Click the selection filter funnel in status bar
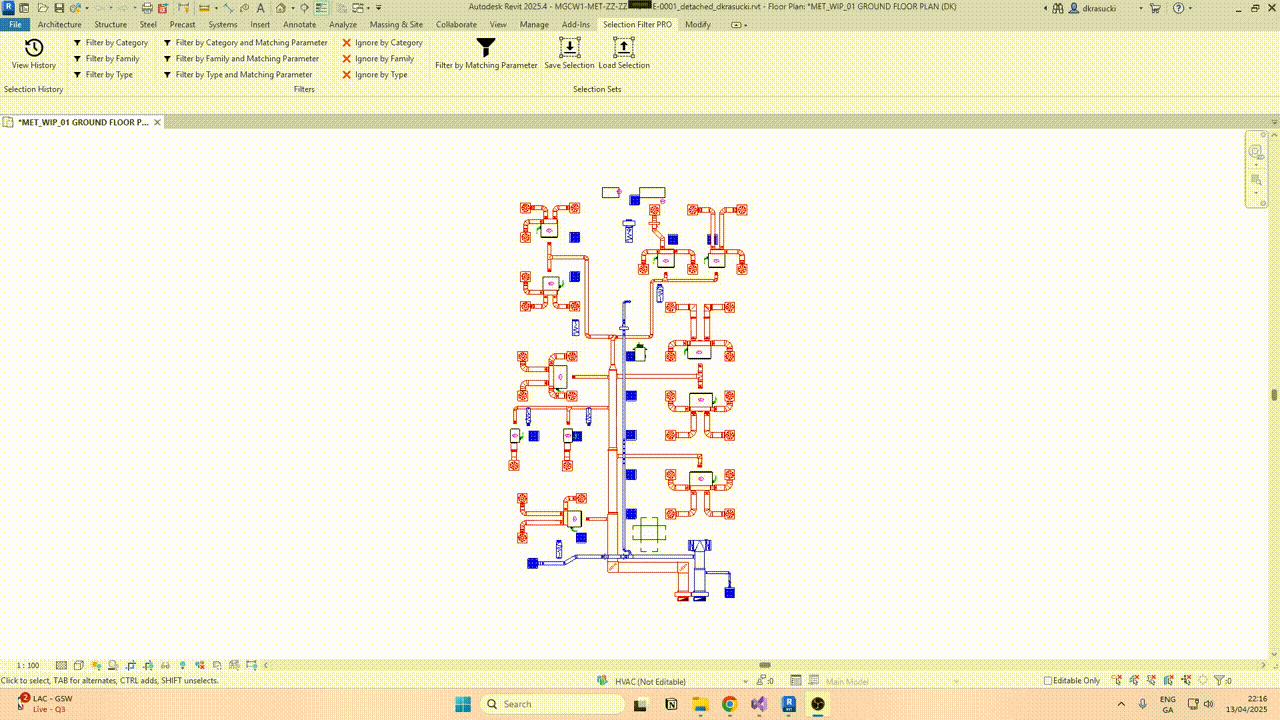 (x=1219, y=681)
